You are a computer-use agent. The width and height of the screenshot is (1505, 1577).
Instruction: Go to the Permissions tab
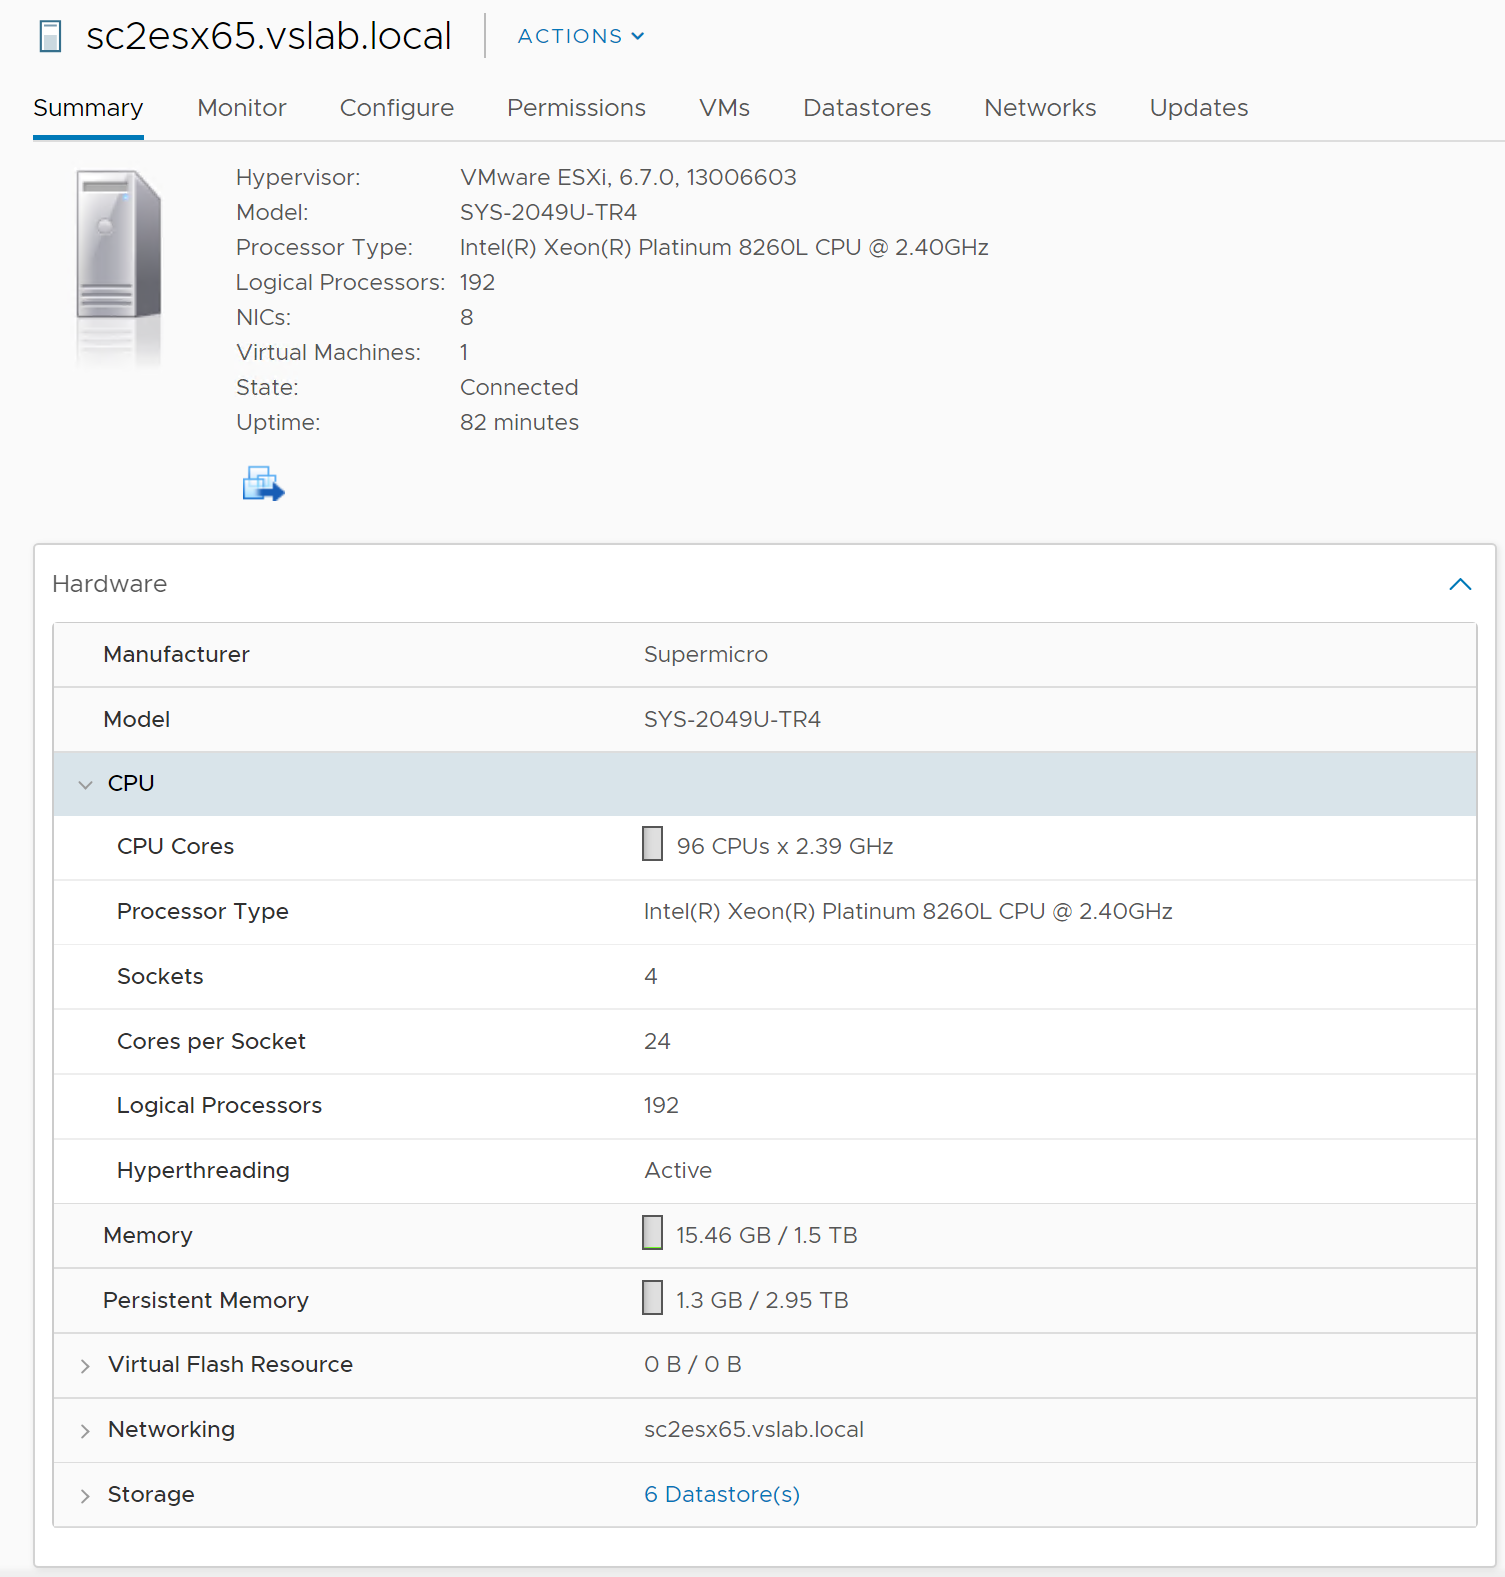(x=576, y=108)
